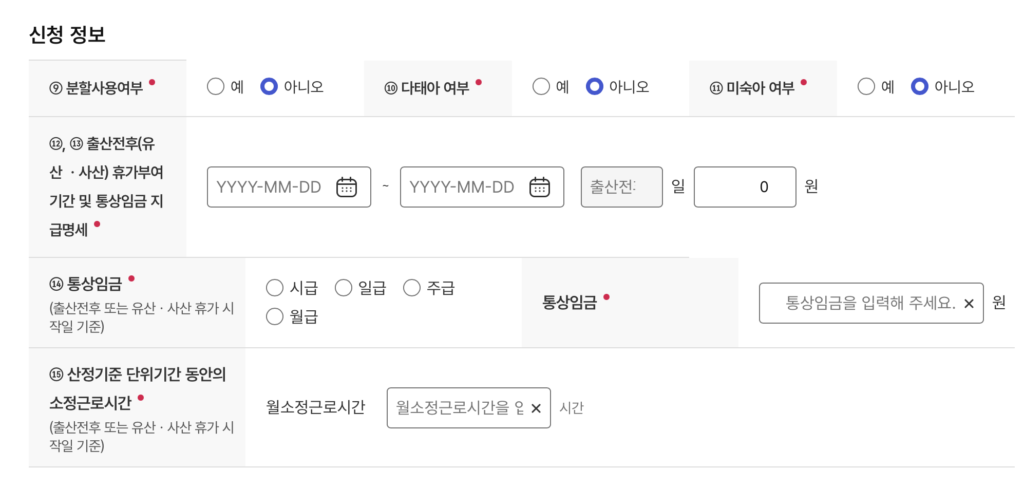Select 예 for 다태아 여부

541,87
